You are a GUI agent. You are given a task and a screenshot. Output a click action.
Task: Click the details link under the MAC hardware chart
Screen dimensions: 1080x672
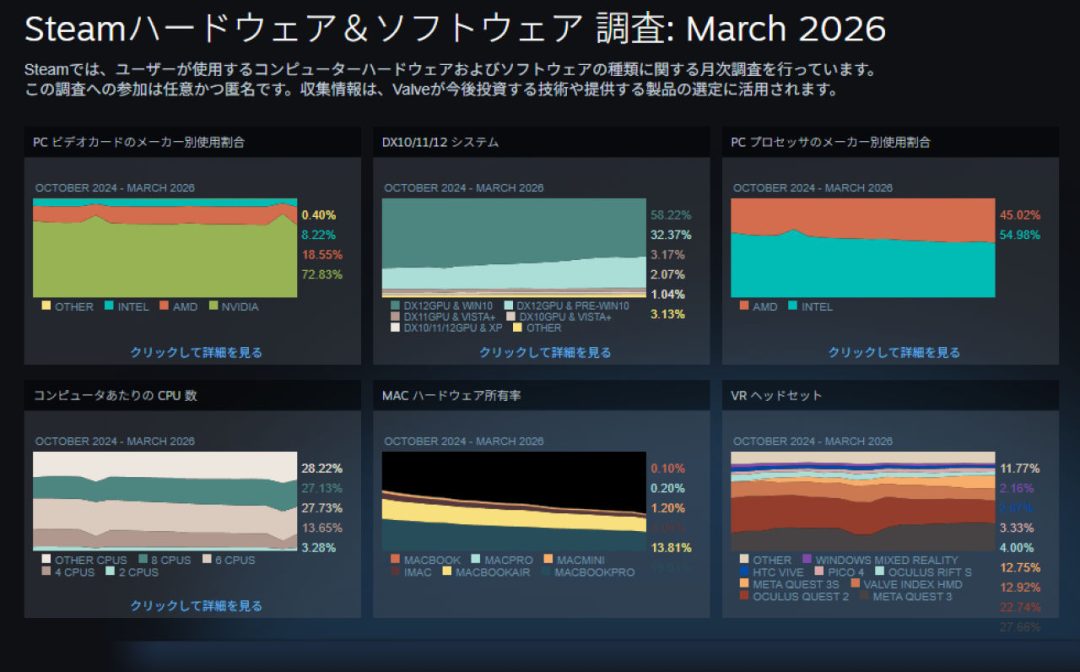[x=545, y=606]
